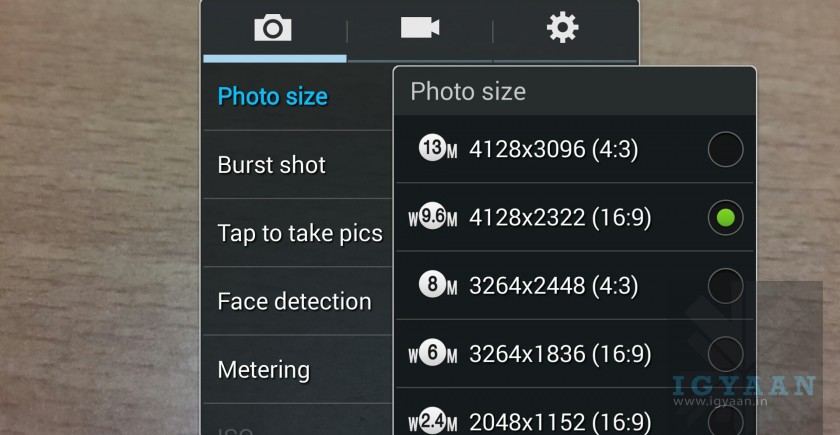The height and width of the screenshot is (435, 840).
Task: Open the Face detection setting
Action: (294, 301)
